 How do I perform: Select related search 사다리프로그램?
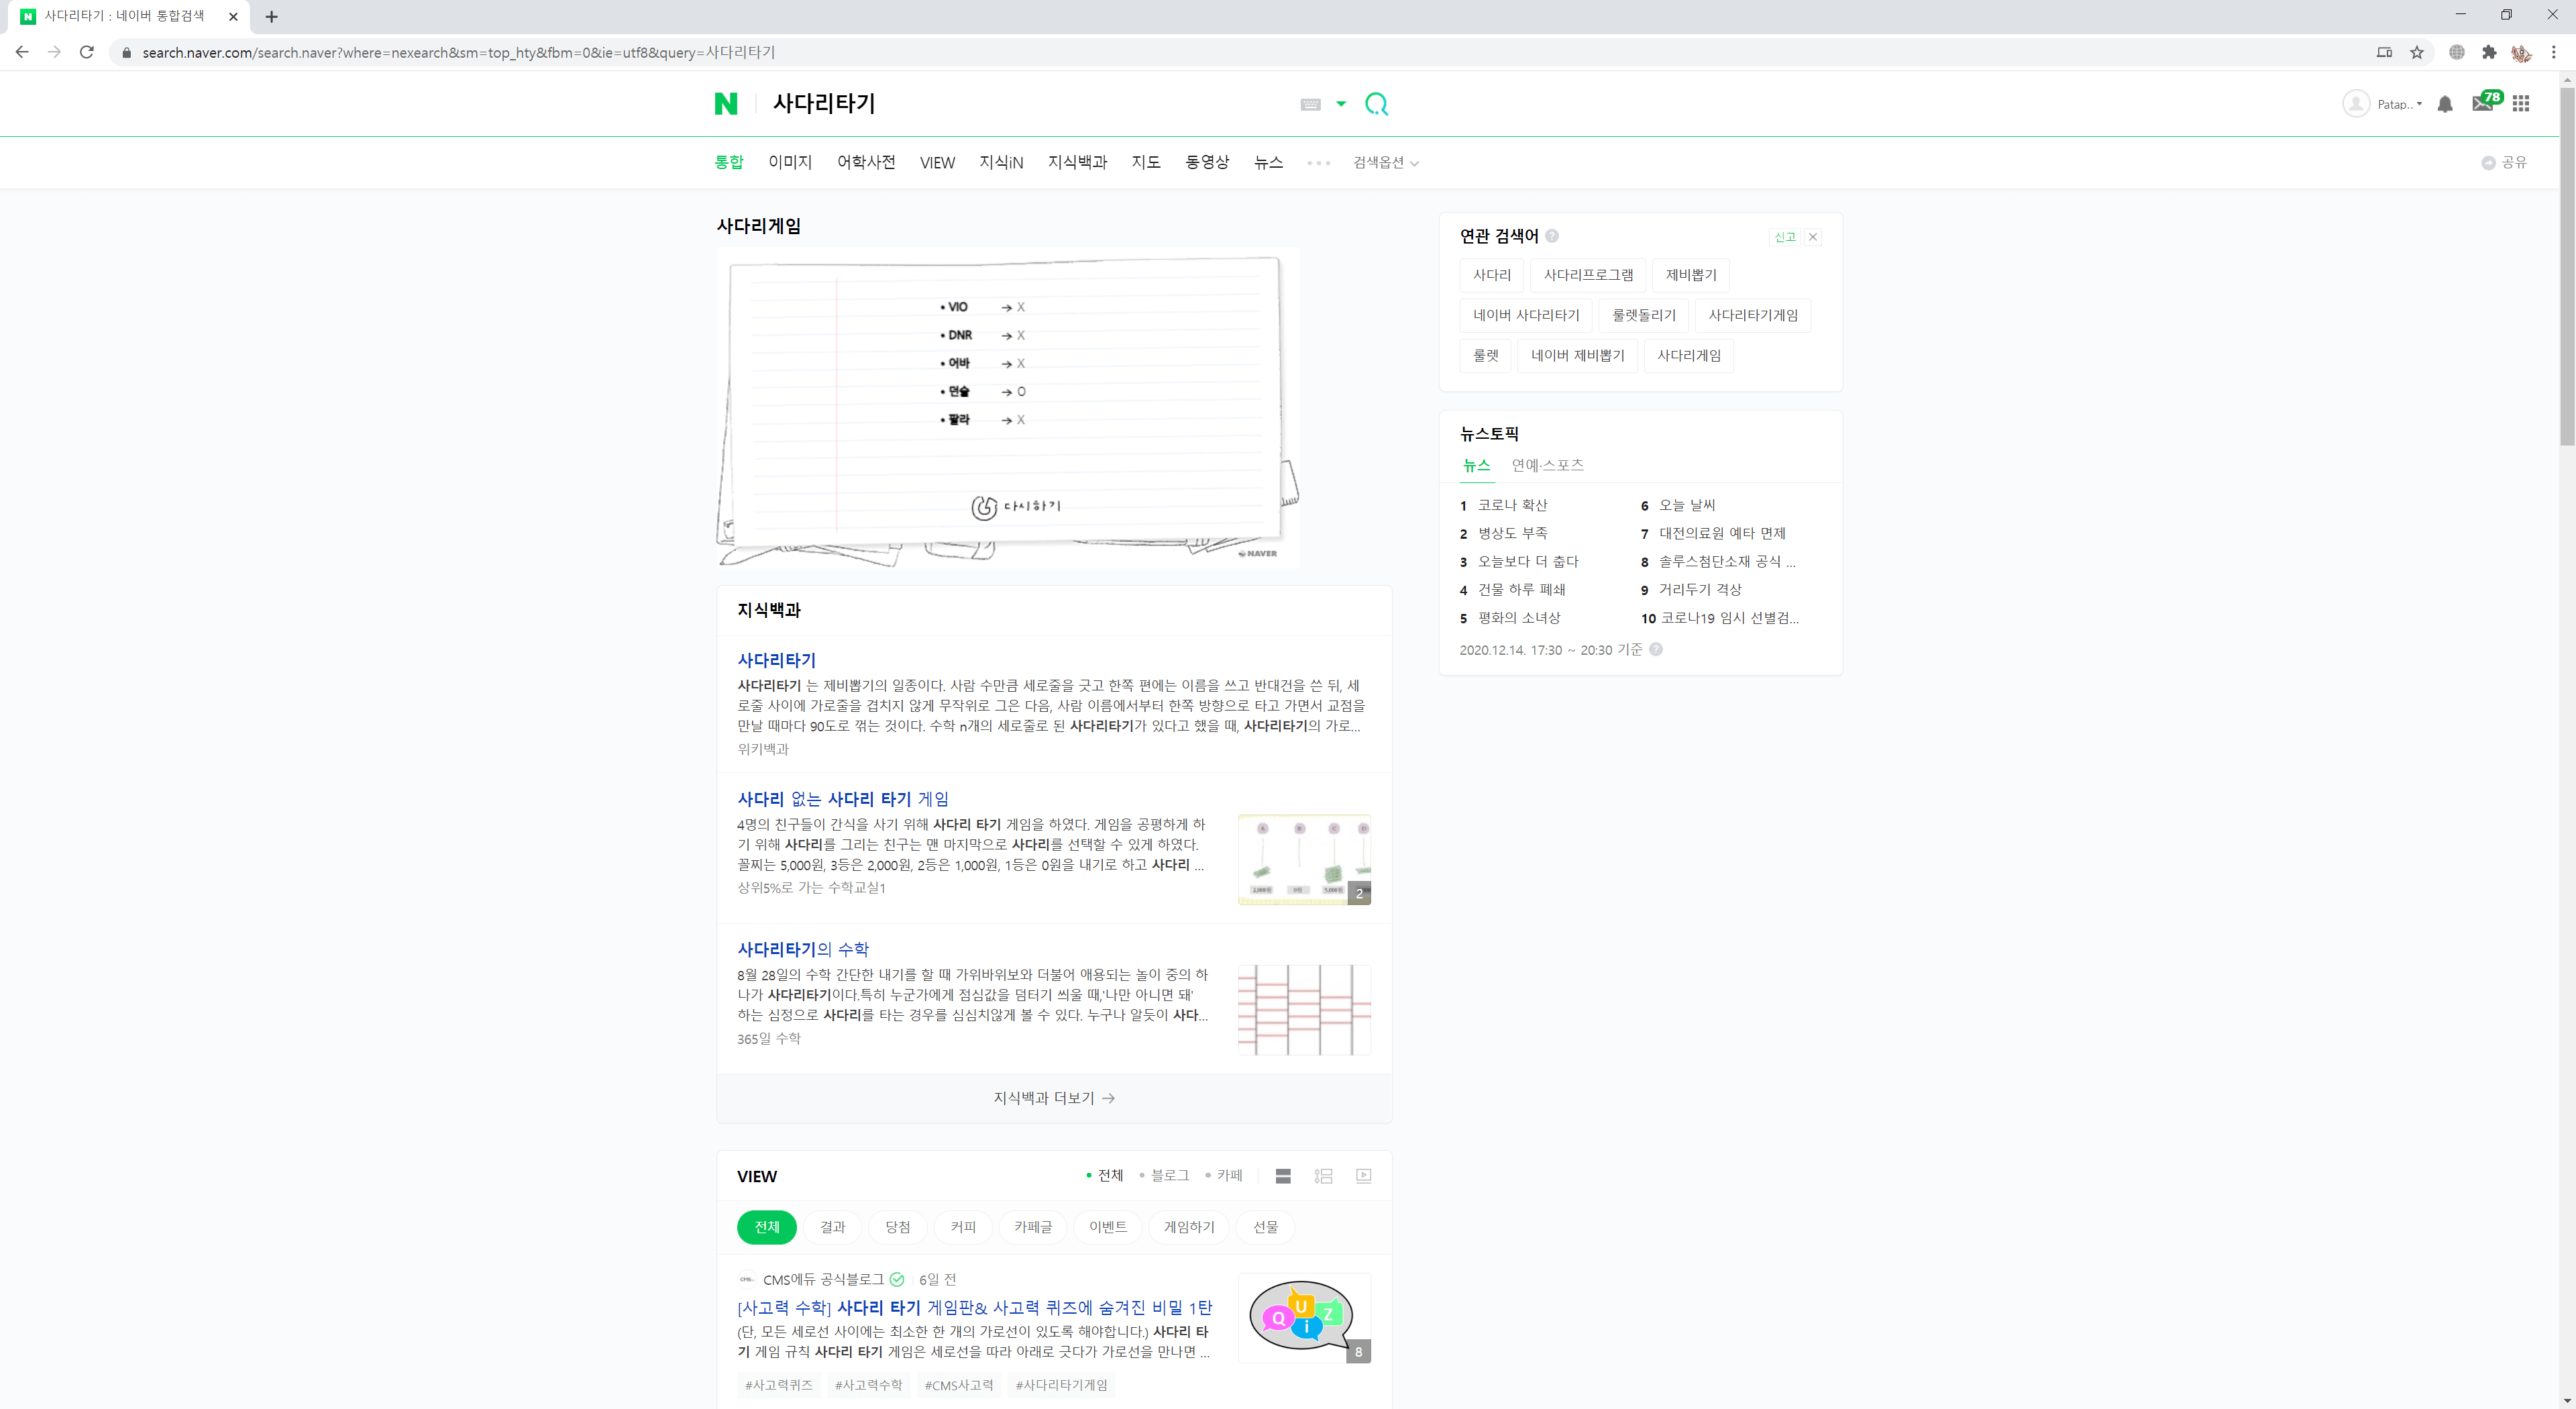1588,275
